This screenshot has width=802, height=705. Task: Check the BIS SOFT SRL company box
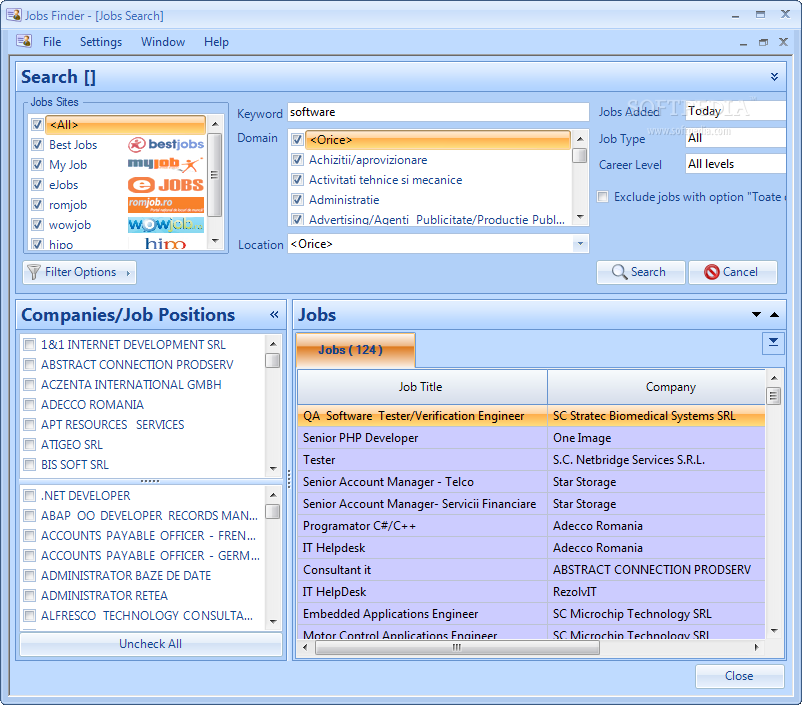pos(30,465)
